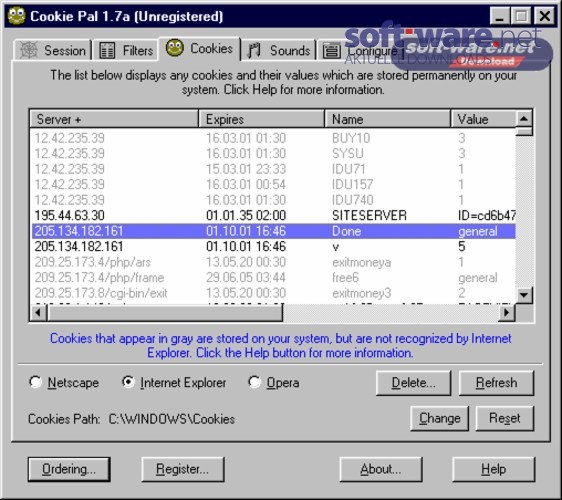Click Change for the cookies path
The height and width of the screenshot is (500, 562).
pyautogui.click(x=439, y=418)
